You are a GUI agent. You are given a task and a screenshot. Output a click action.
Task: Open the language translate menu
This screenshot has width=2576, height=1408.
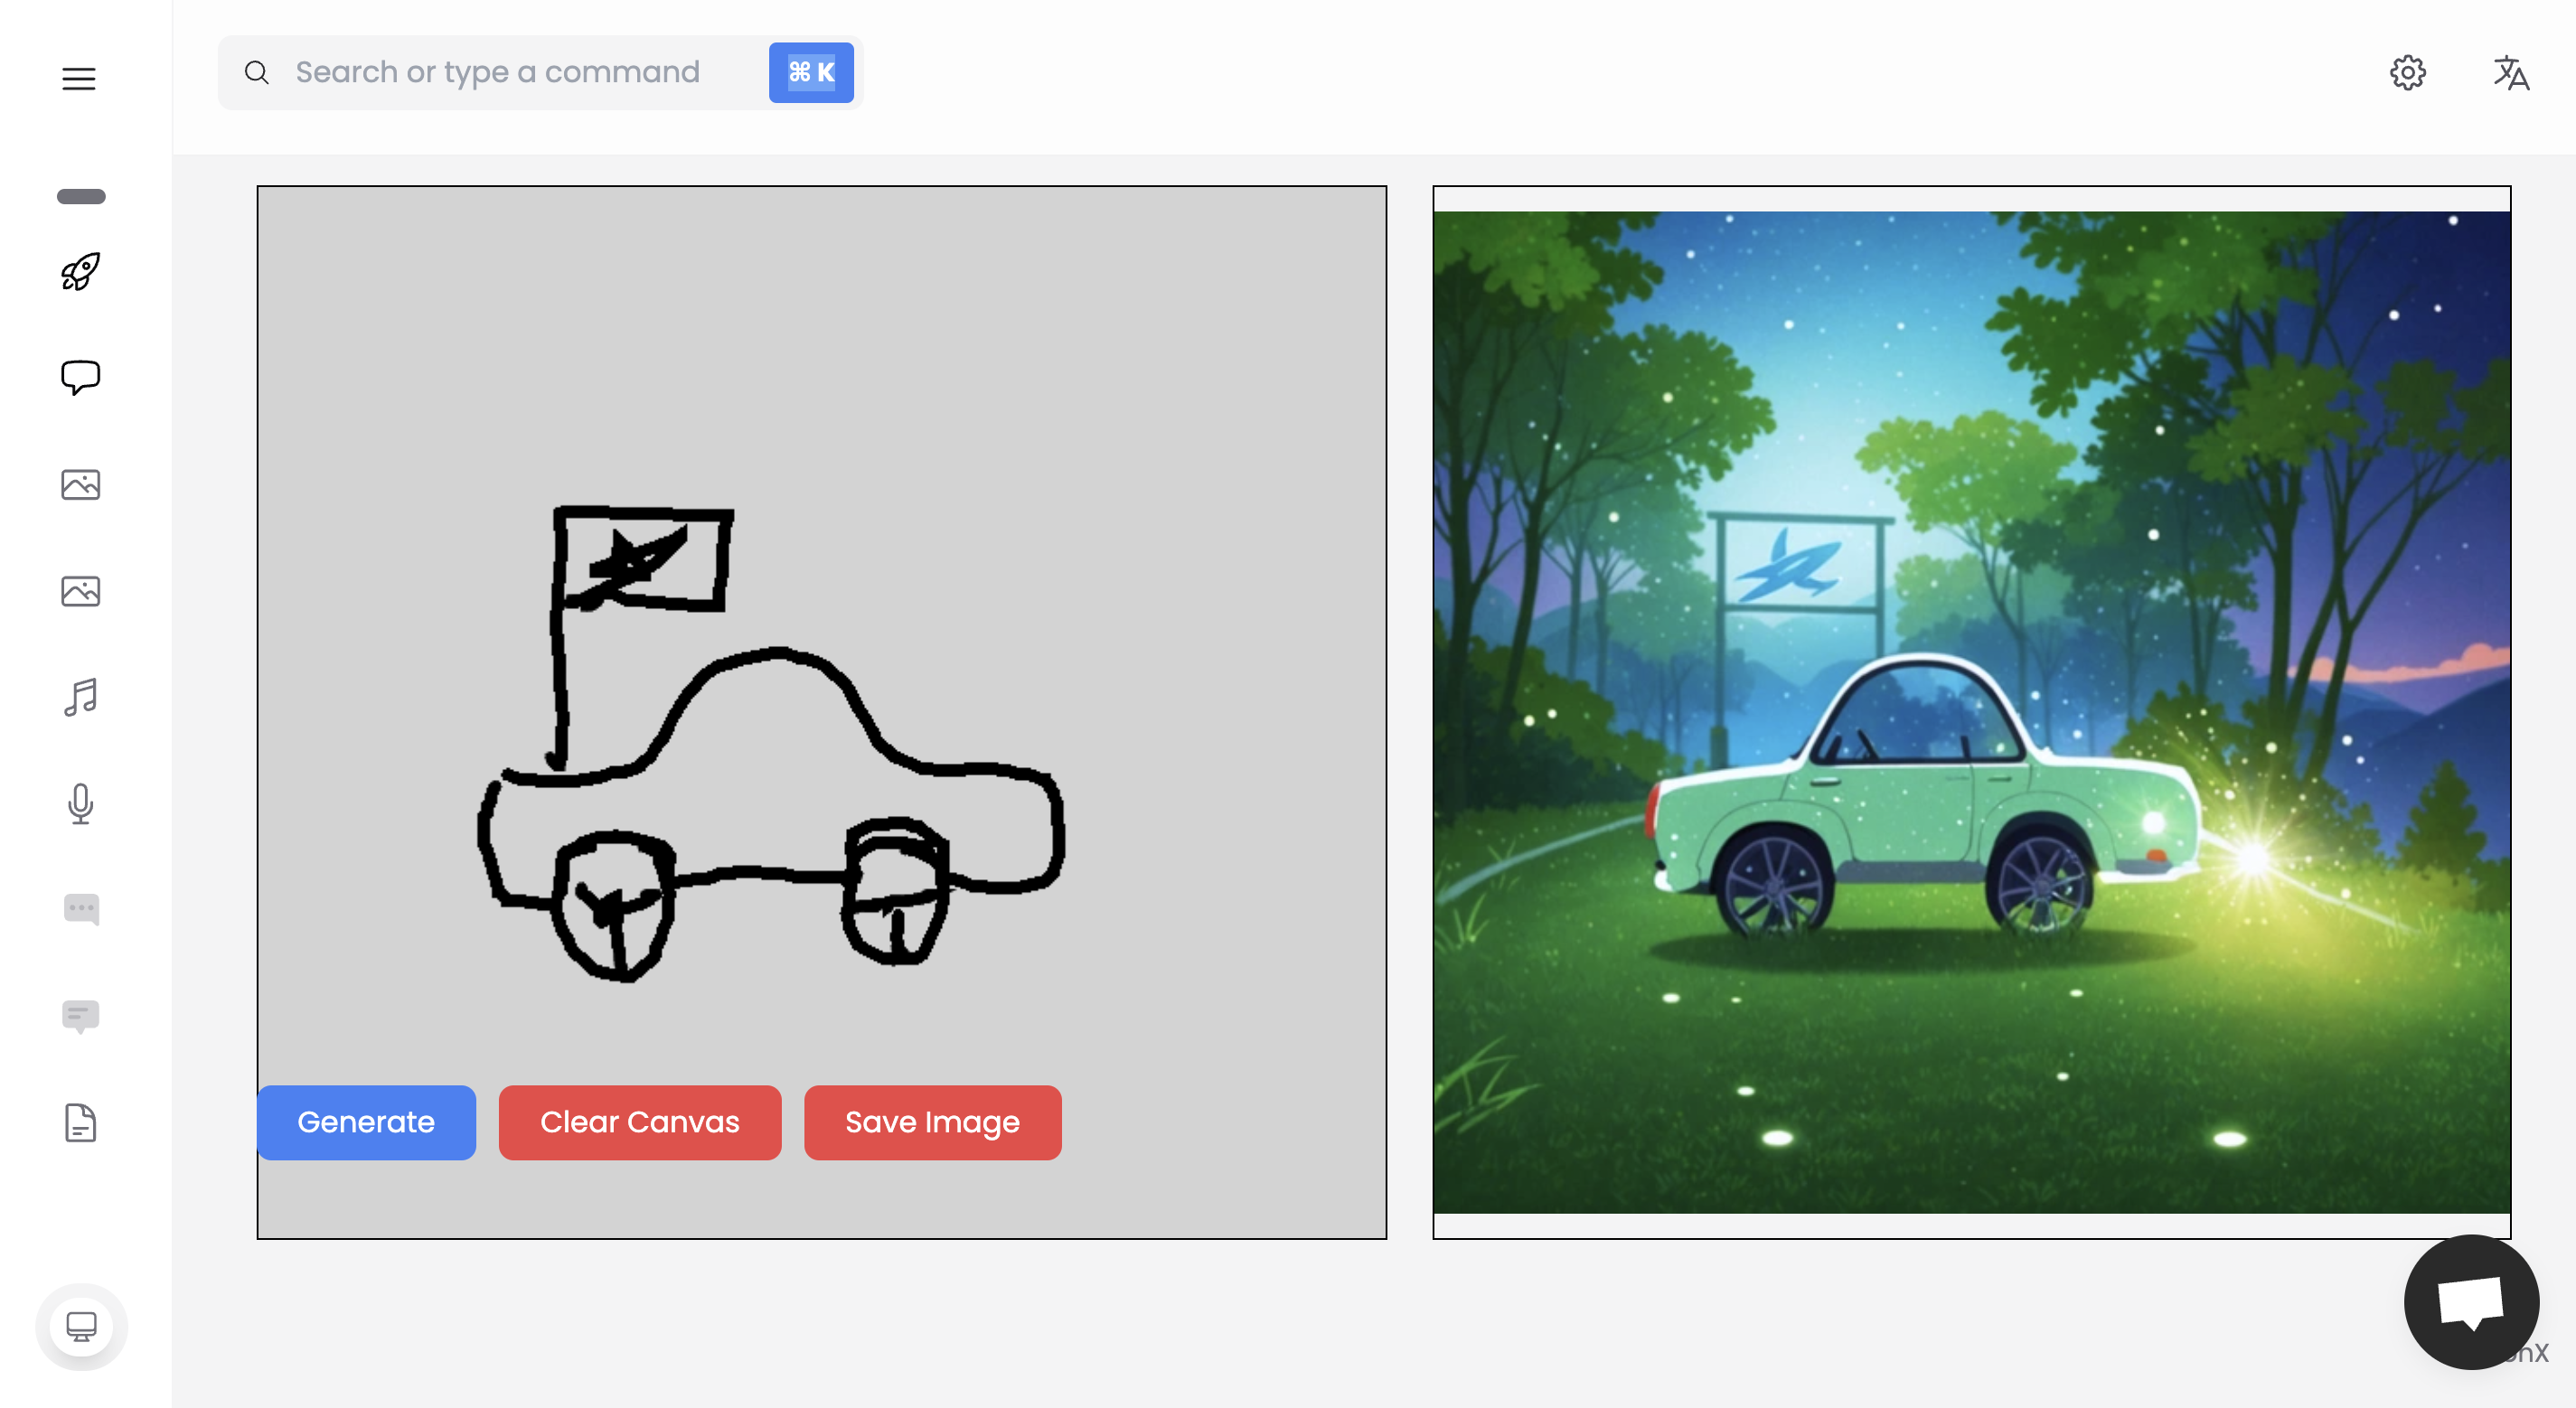point(2510,73)
